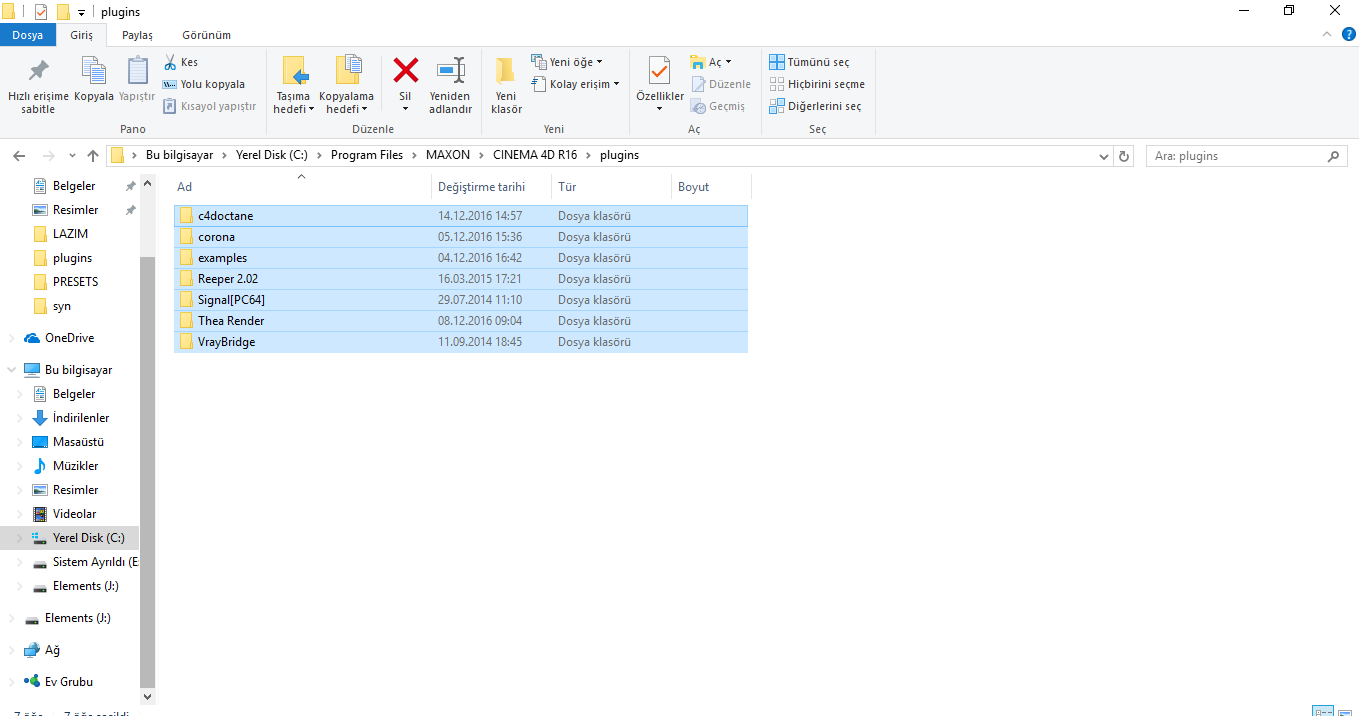Customize Quick Access Toolbar dropdown arrow
1359x716 pixels.
[81, 12]
